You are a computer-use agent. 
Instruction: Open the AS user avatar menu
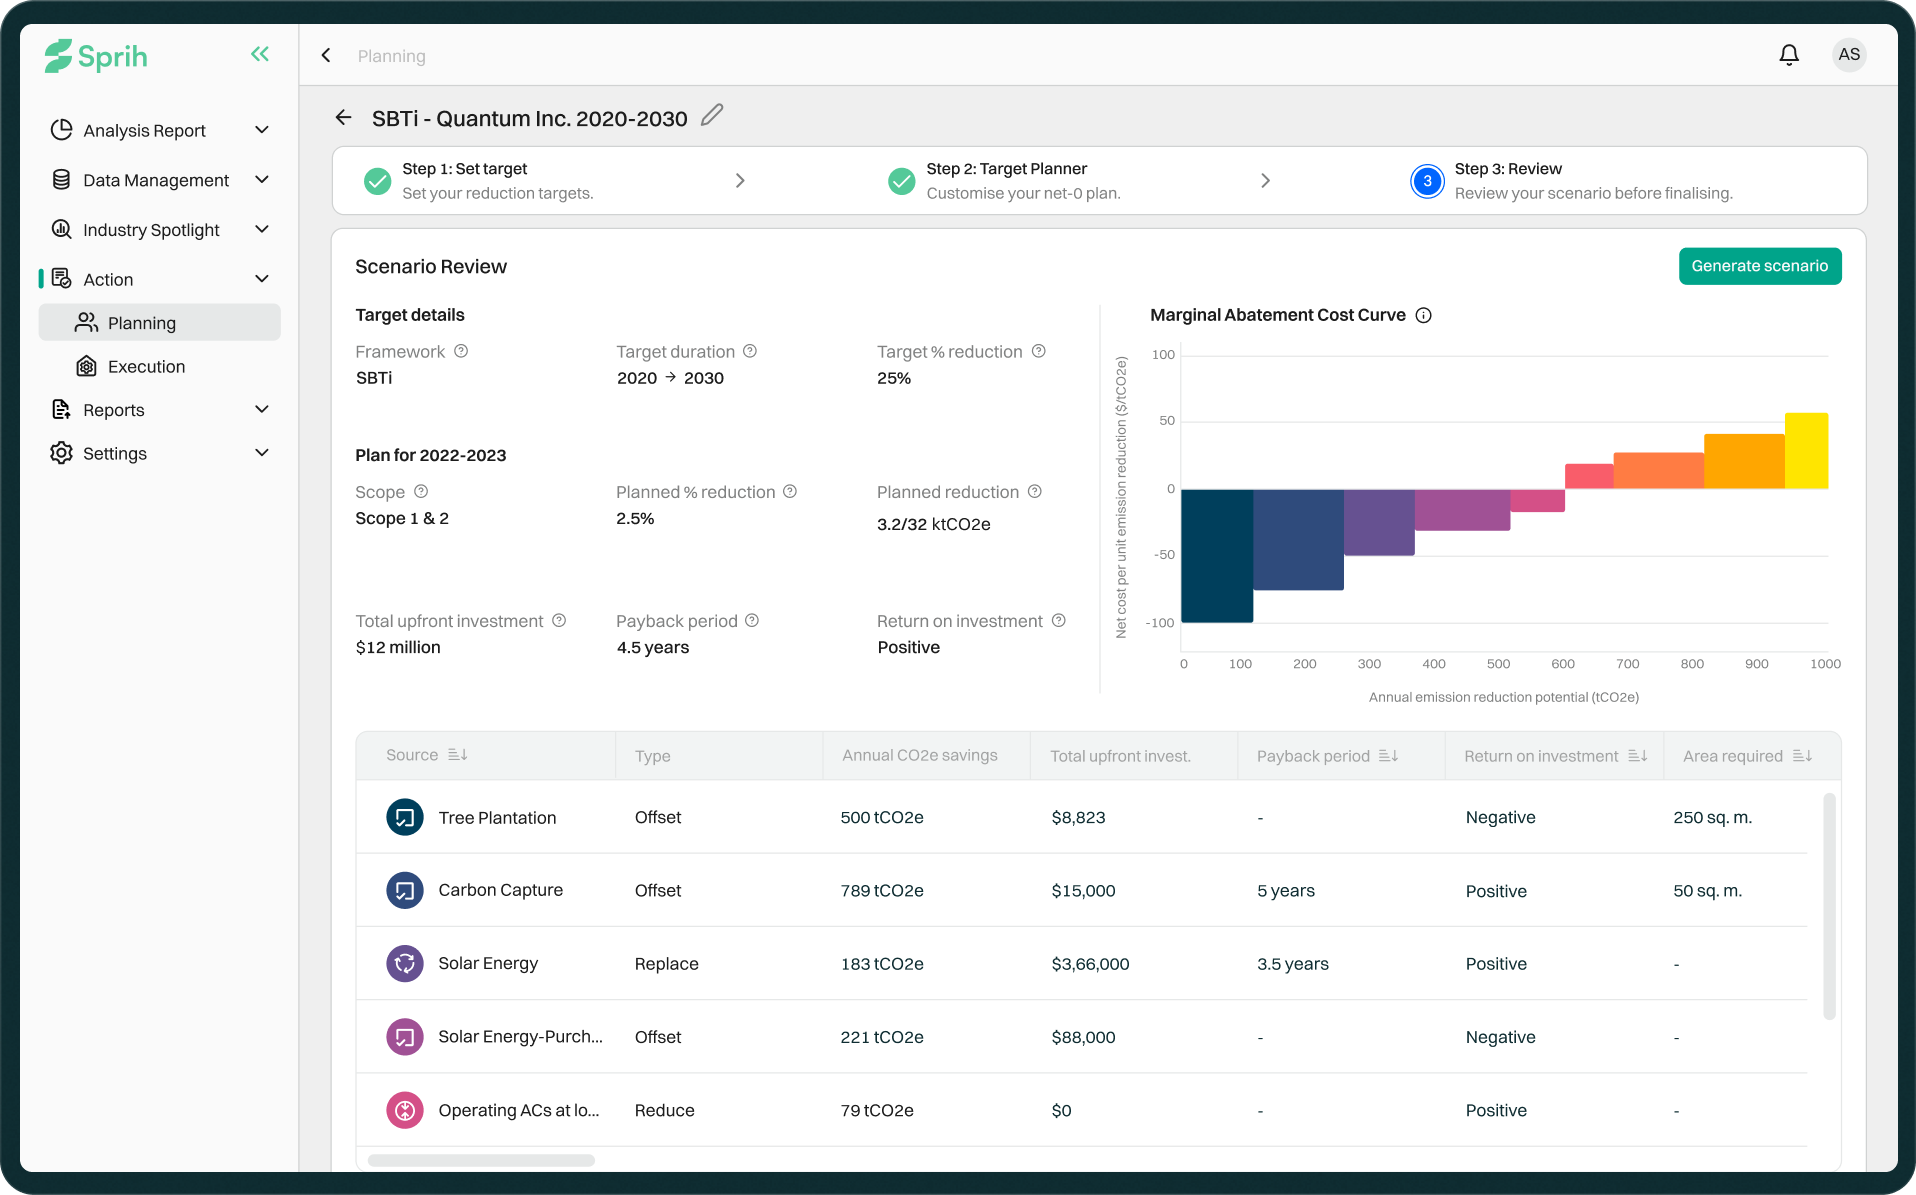click(1849, 55)
